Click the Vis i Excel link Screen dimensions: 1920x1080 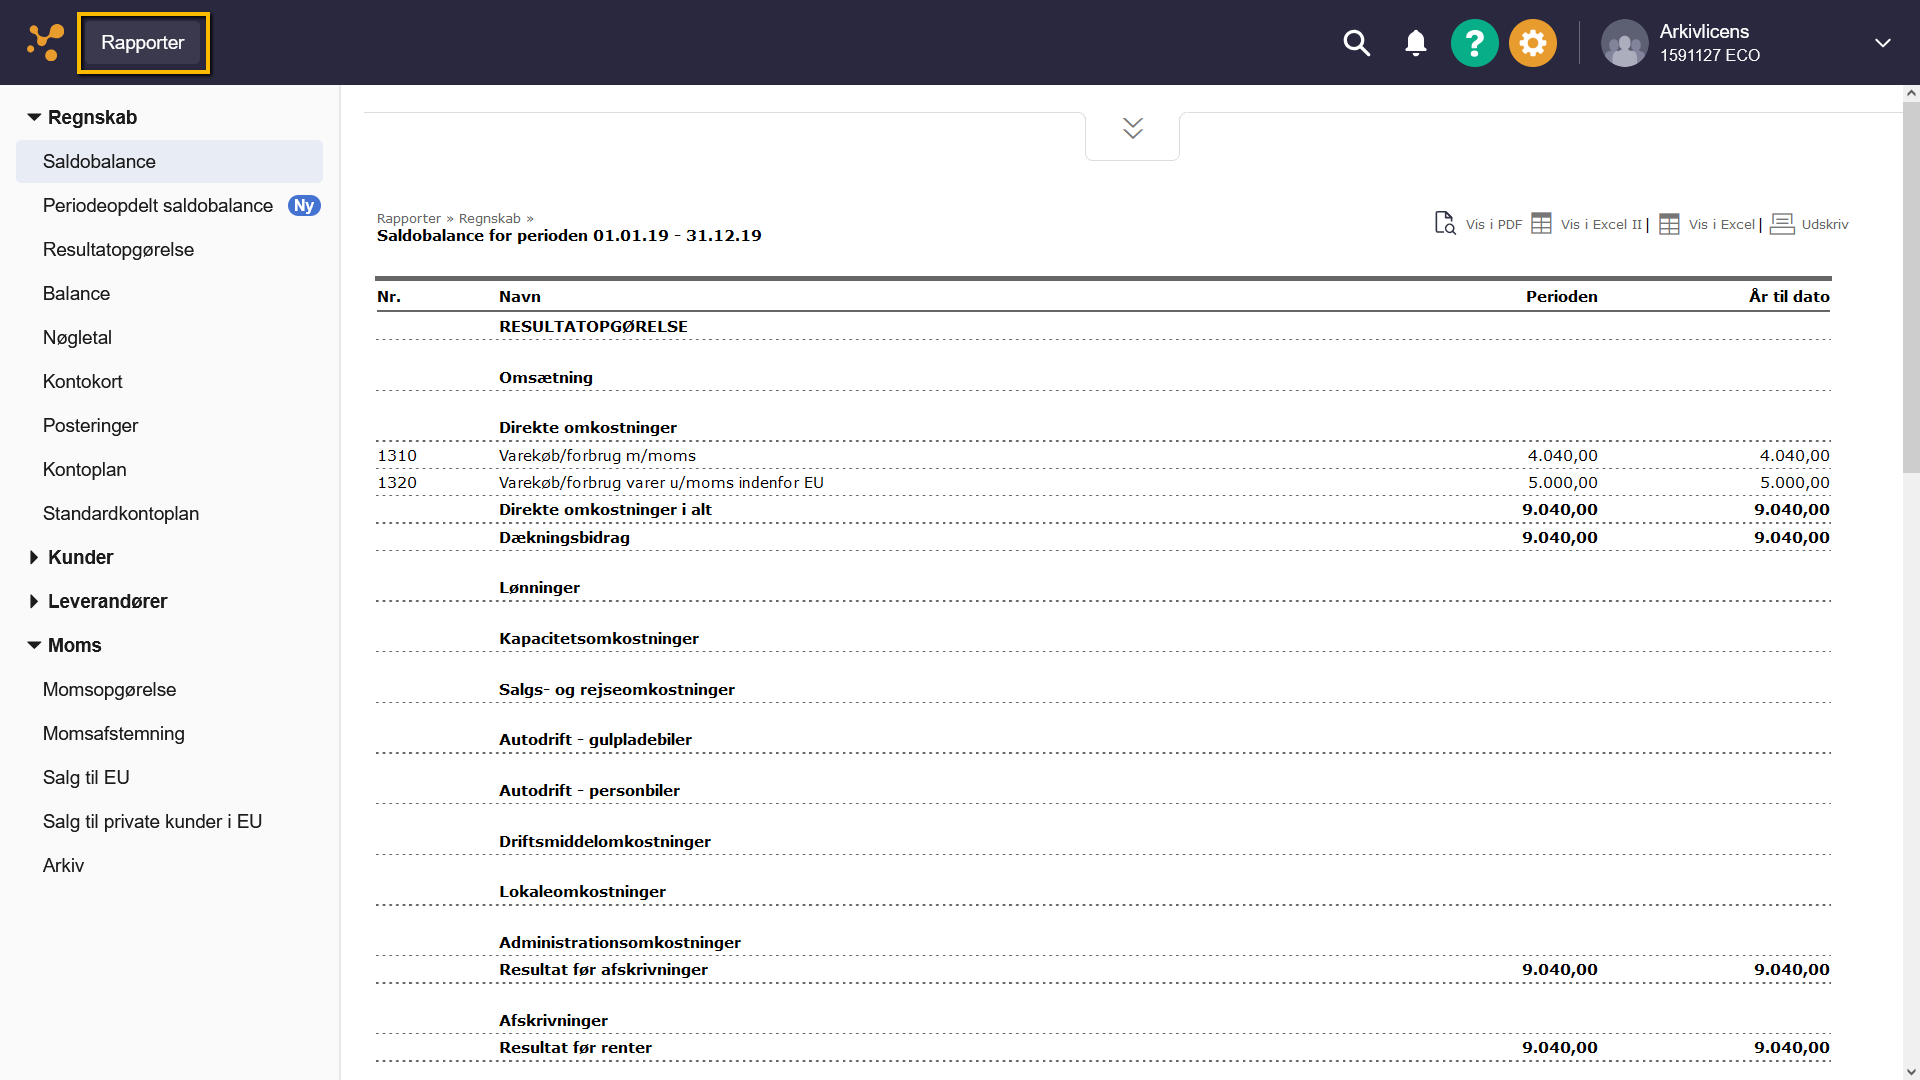[1721, 224]
